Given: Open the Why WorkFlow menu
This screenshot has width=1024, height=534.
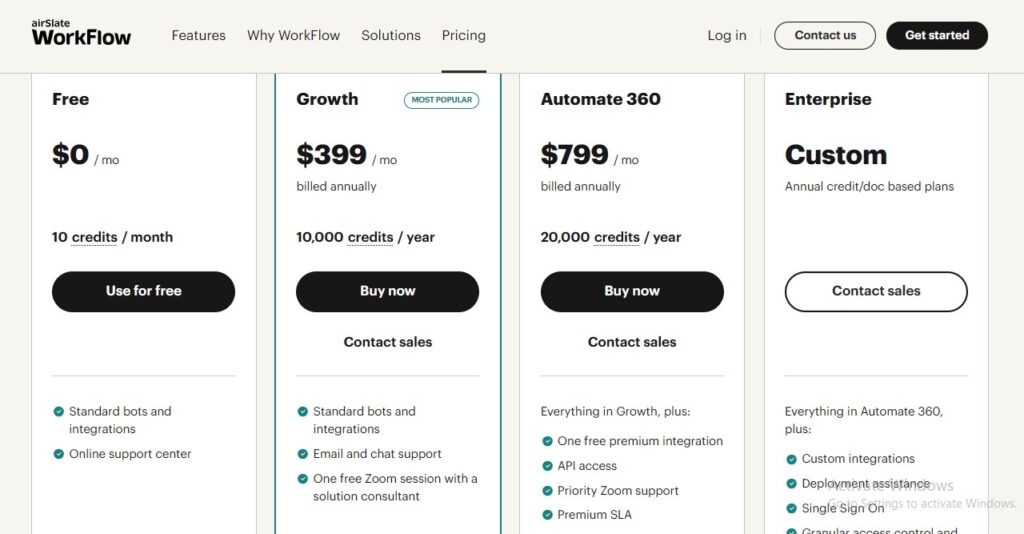Looking at the screenshot, I should point(293,35).
